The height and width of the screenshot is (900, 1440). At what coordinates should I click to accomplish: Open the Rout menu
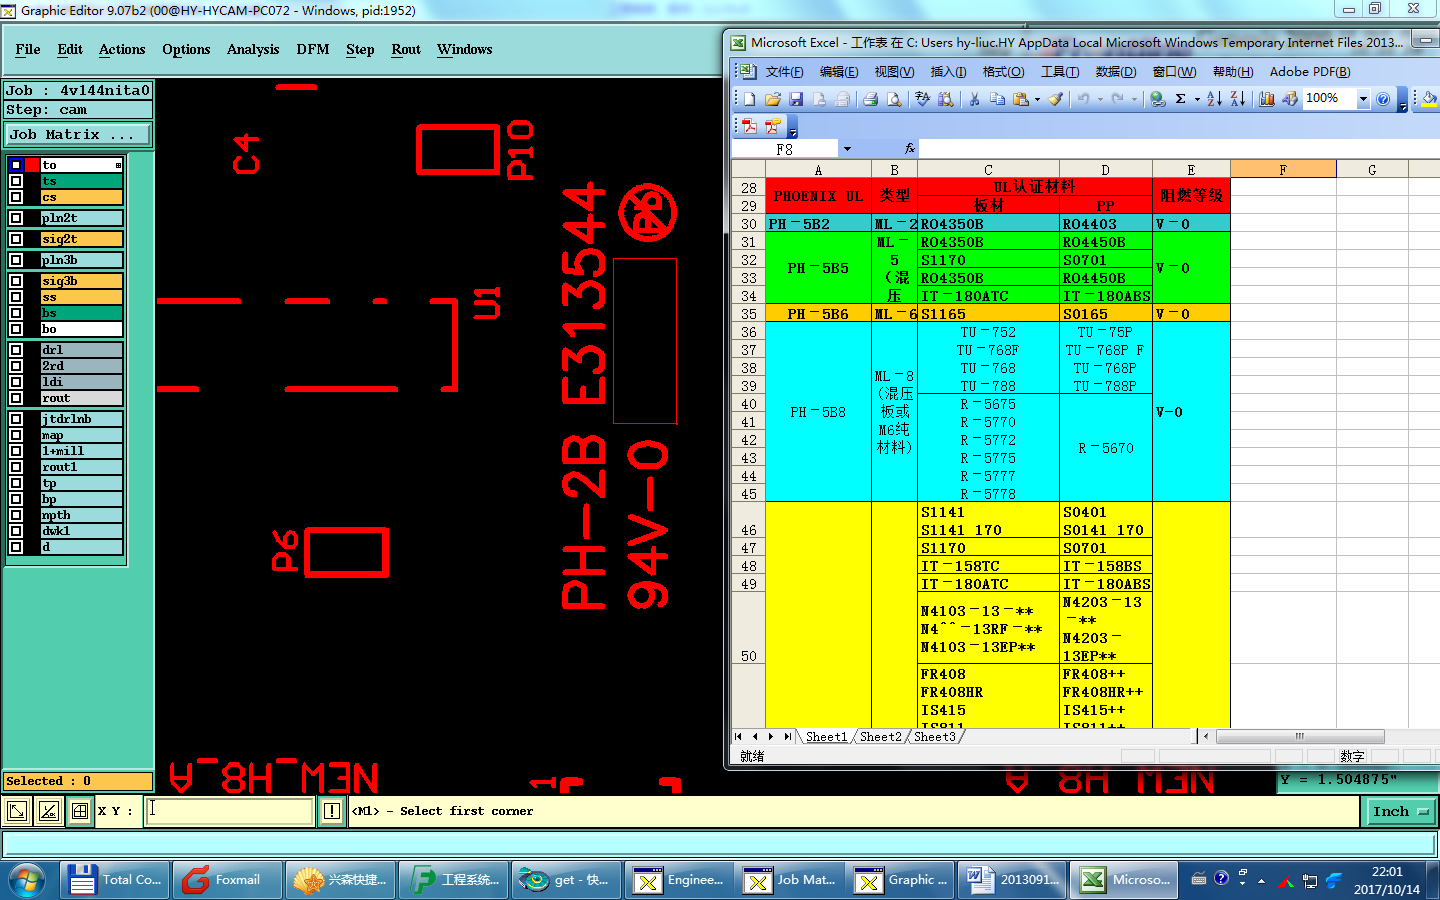(x=406, y=49)
